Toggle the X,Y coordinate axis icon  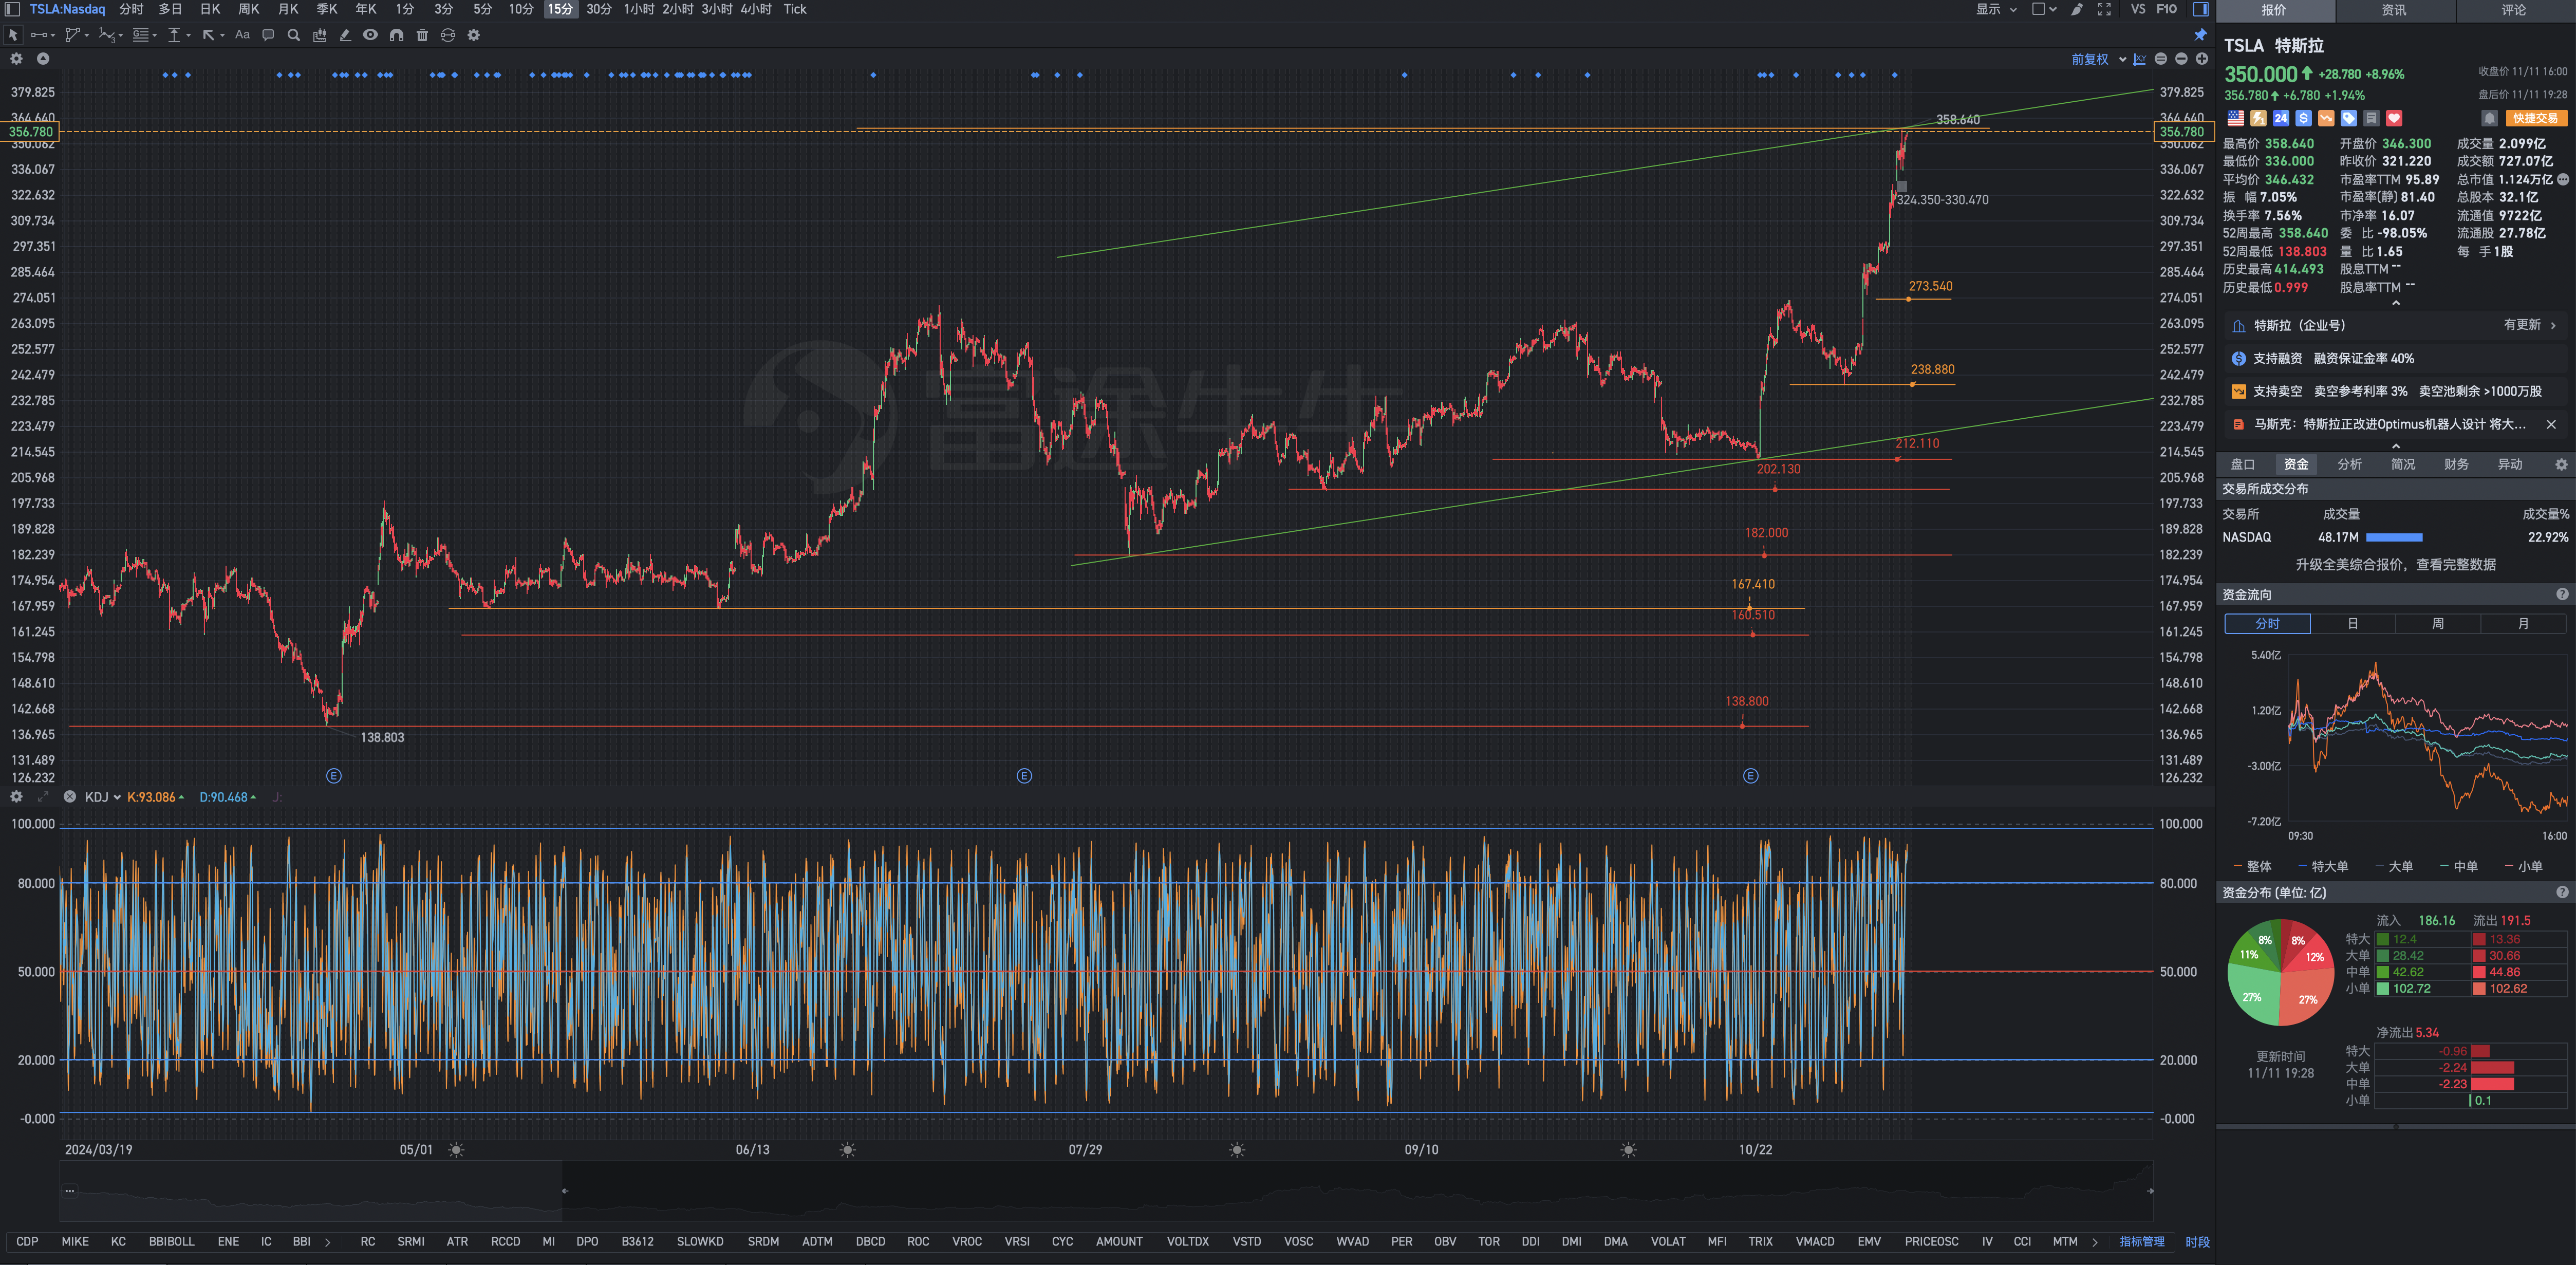coord(2139,59)
